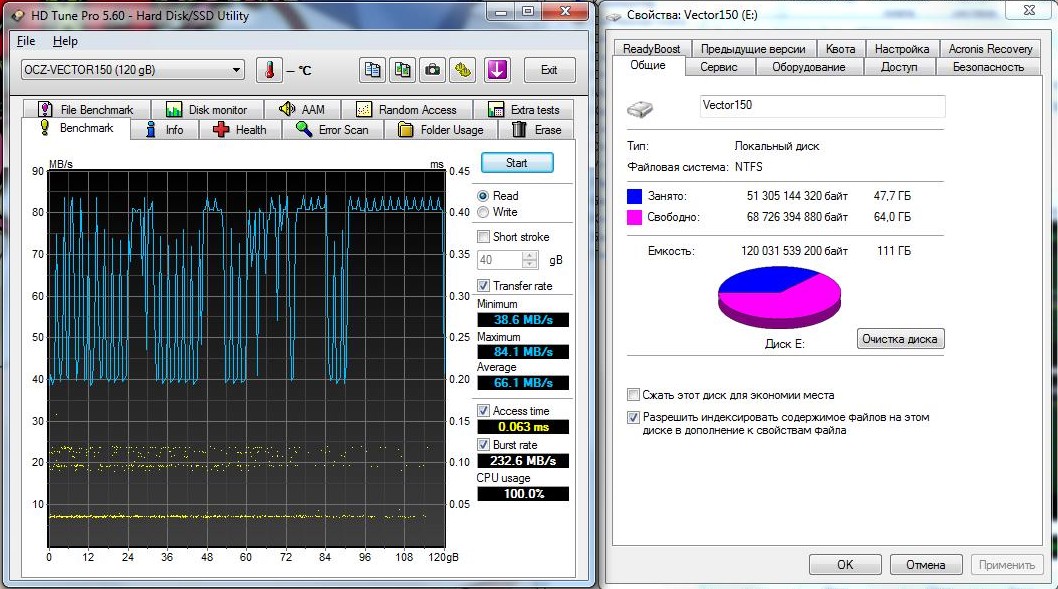Click the Vector150 volume name field
This screenshot has width=1058, height=589.
click(x=822, y=106)
